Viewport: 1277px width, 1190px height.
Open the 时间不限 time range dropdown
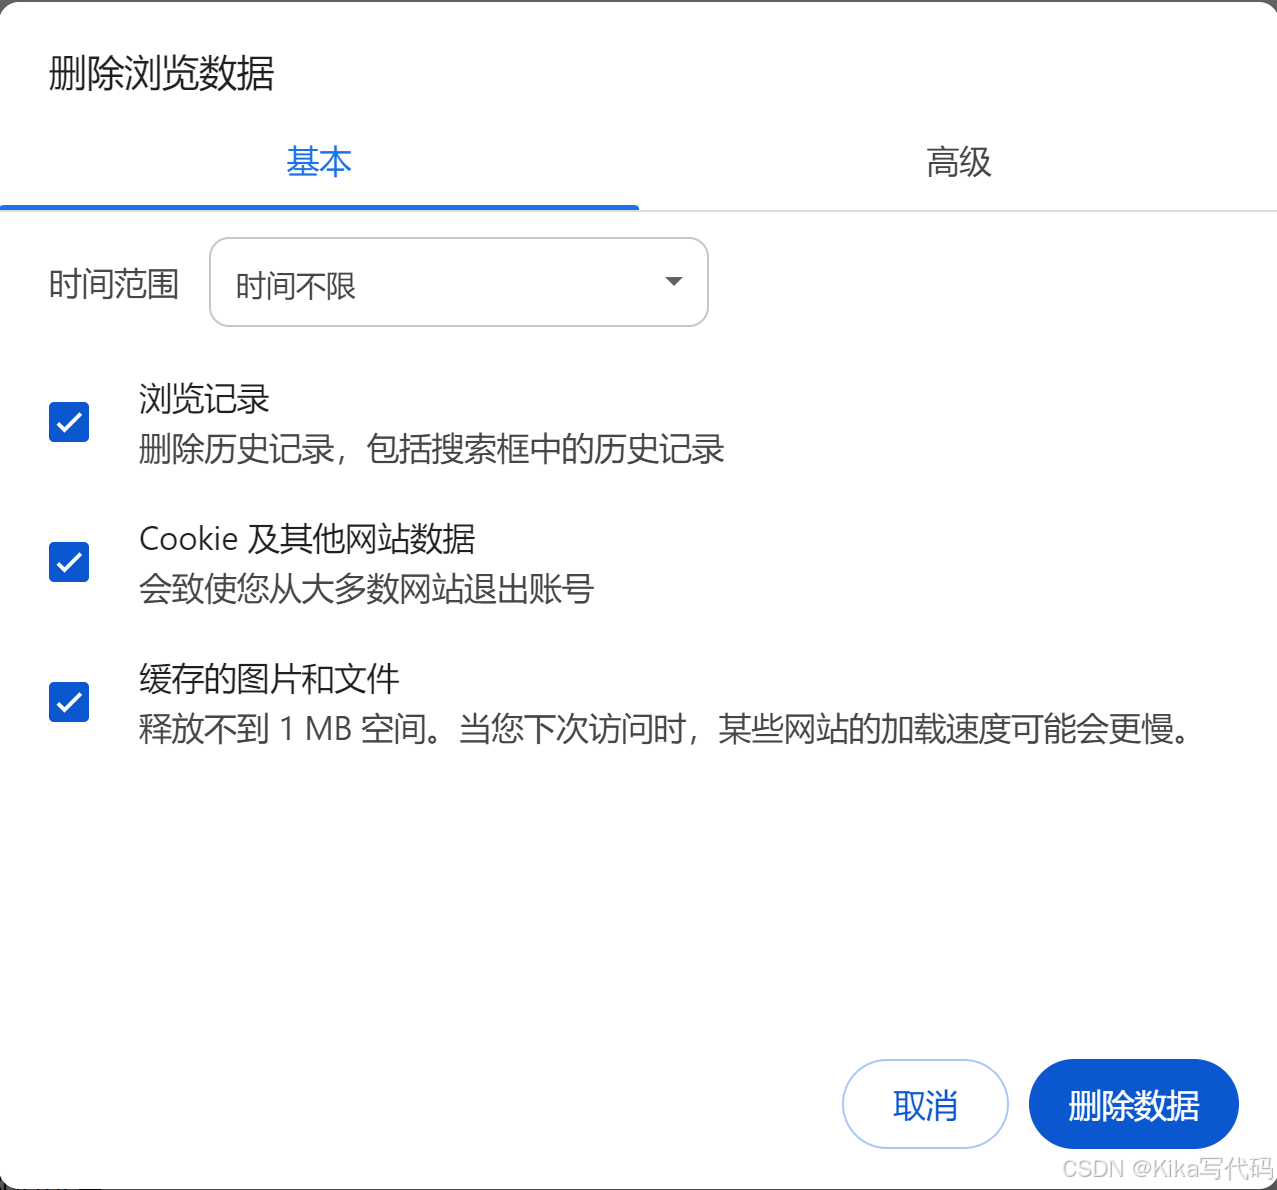459,282
